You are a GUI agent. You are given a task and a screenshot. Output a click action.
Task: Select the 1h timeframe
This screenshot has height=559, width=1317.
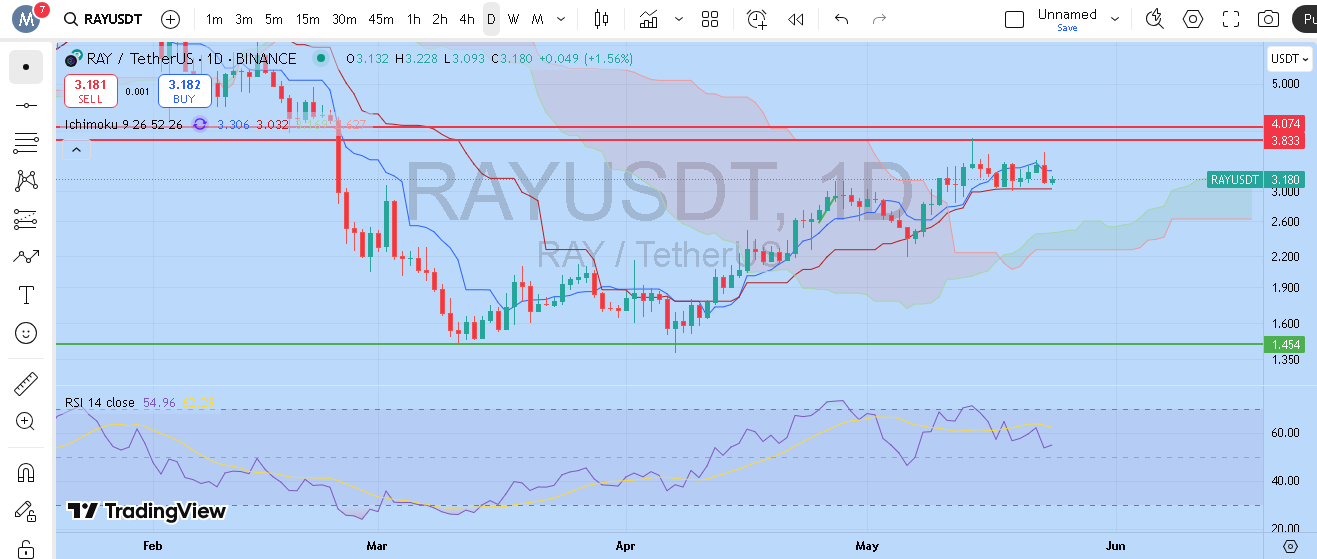(x=414, y=19)
